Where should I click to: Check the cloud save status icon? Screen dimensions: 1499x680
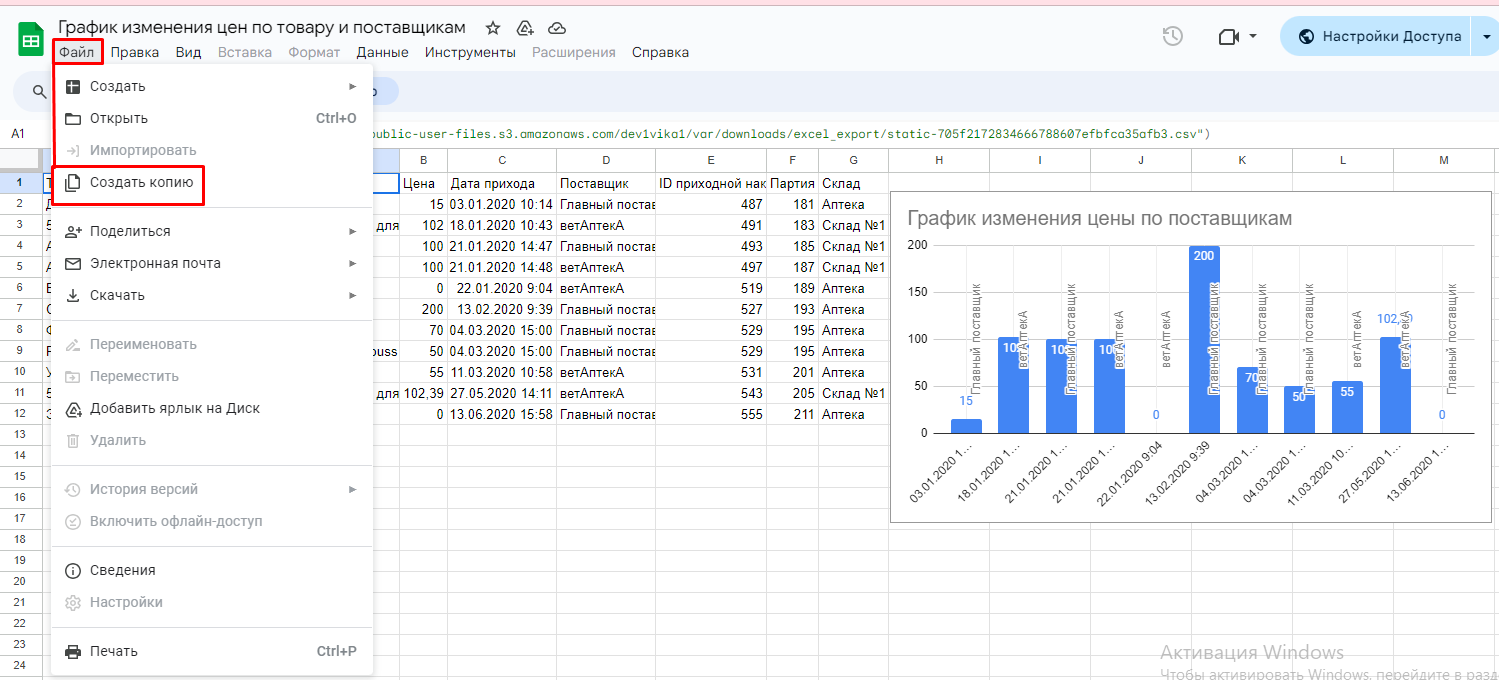(557, 28)
